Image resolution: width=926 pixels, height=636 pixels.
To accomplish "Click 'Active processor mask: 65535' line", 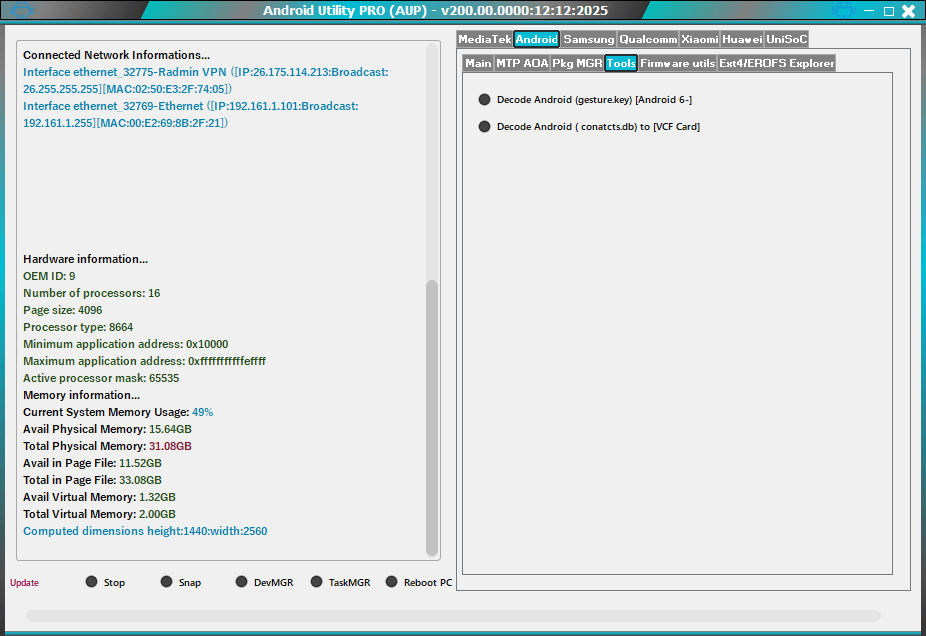I will [x=101, y=378].
